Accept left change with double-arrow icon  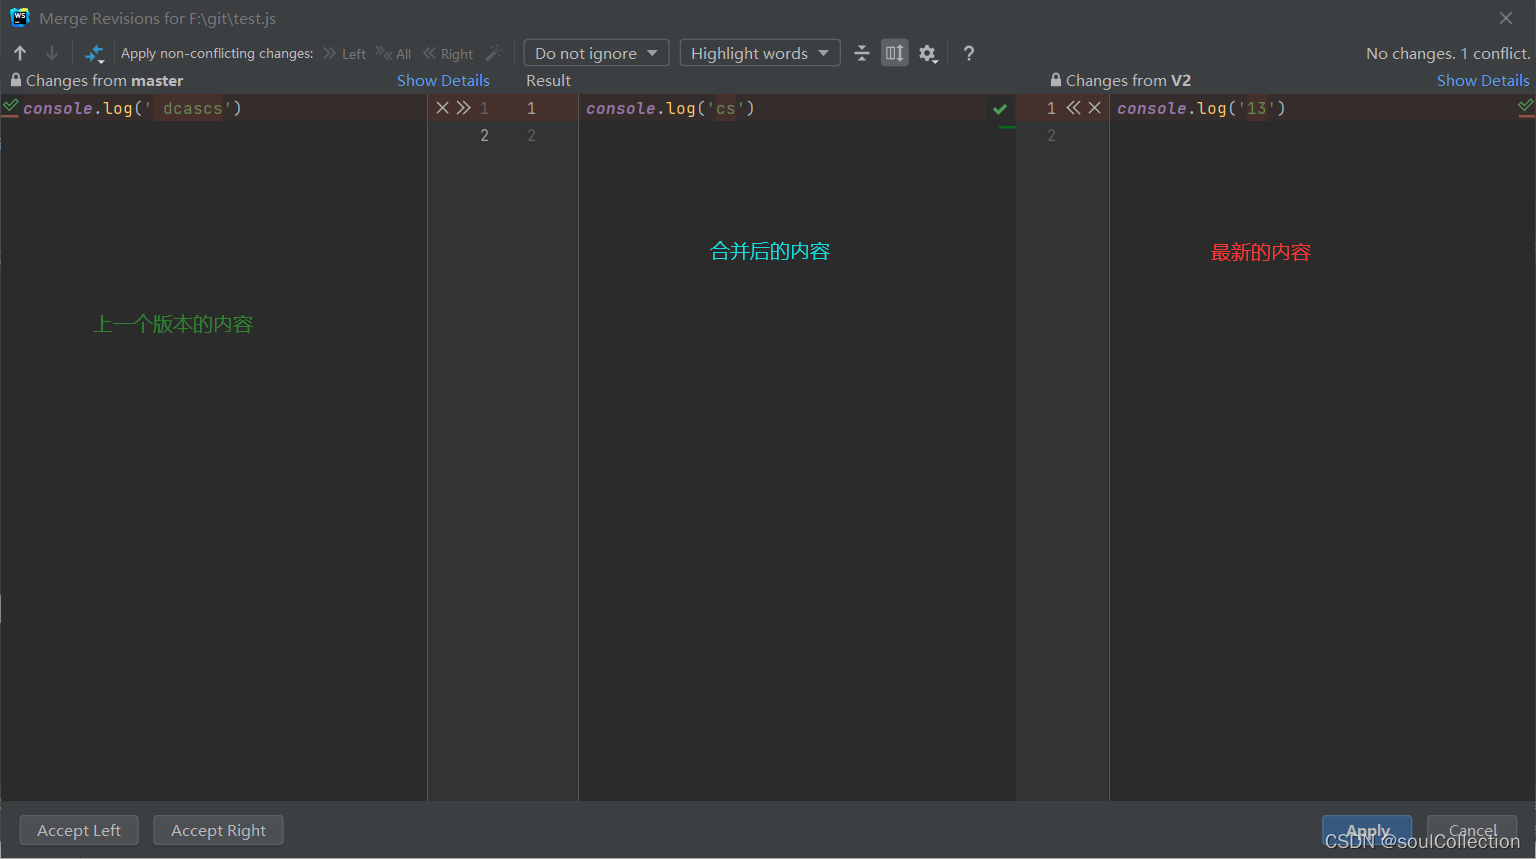[464, 108]
